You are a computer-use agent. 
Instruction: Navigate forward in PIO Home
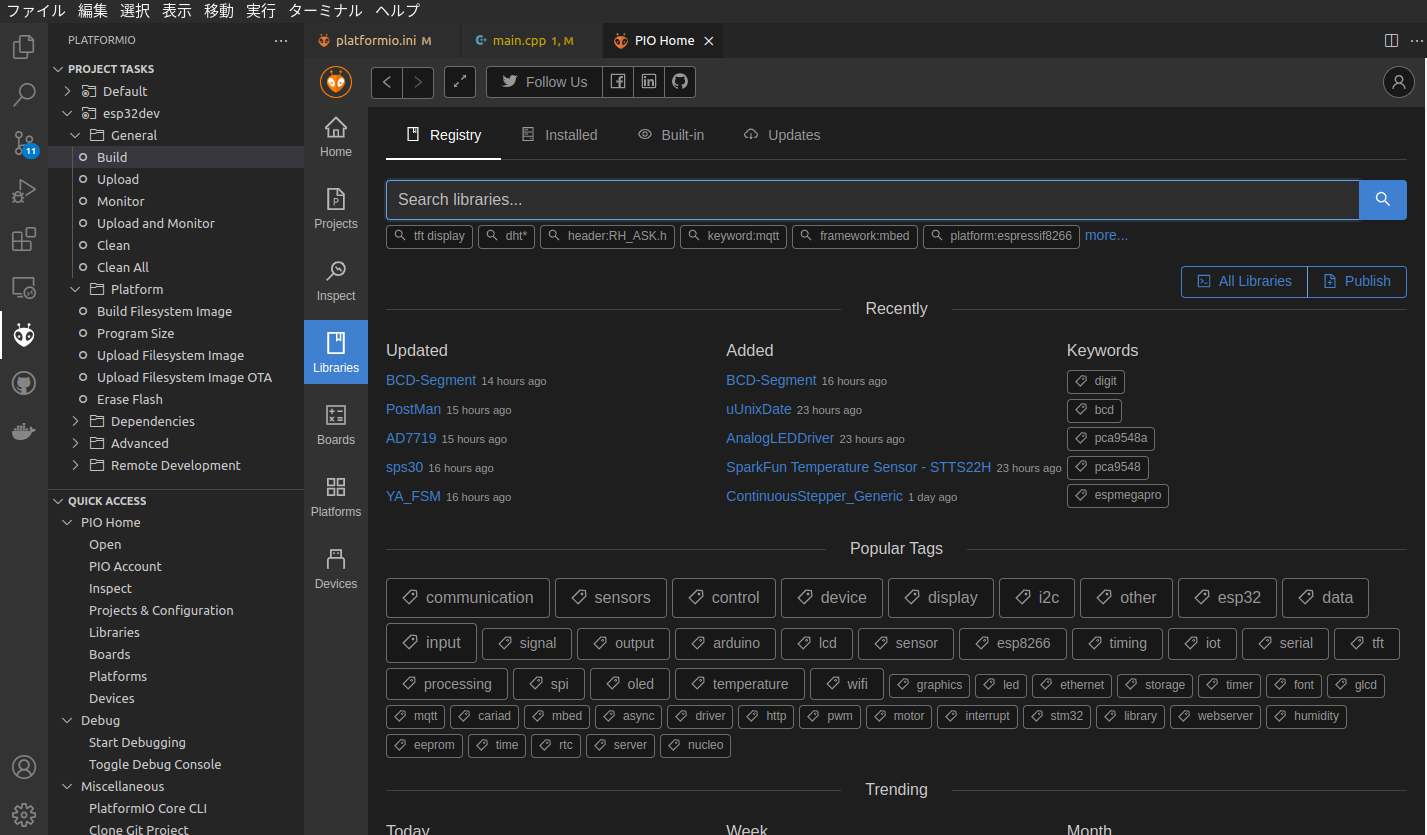418,82
